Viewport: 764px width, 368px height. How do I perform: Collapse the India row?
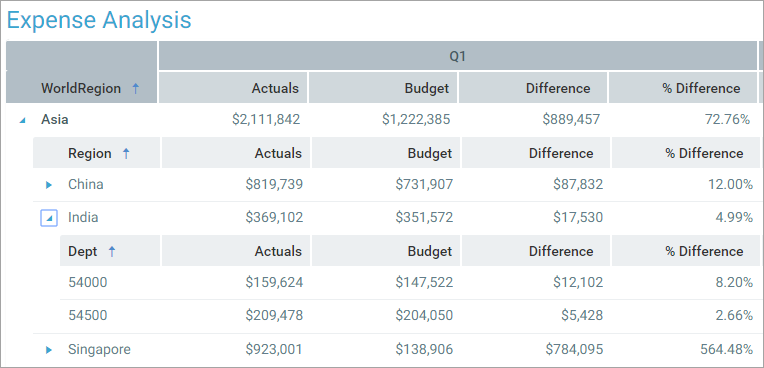coord(49,218)
